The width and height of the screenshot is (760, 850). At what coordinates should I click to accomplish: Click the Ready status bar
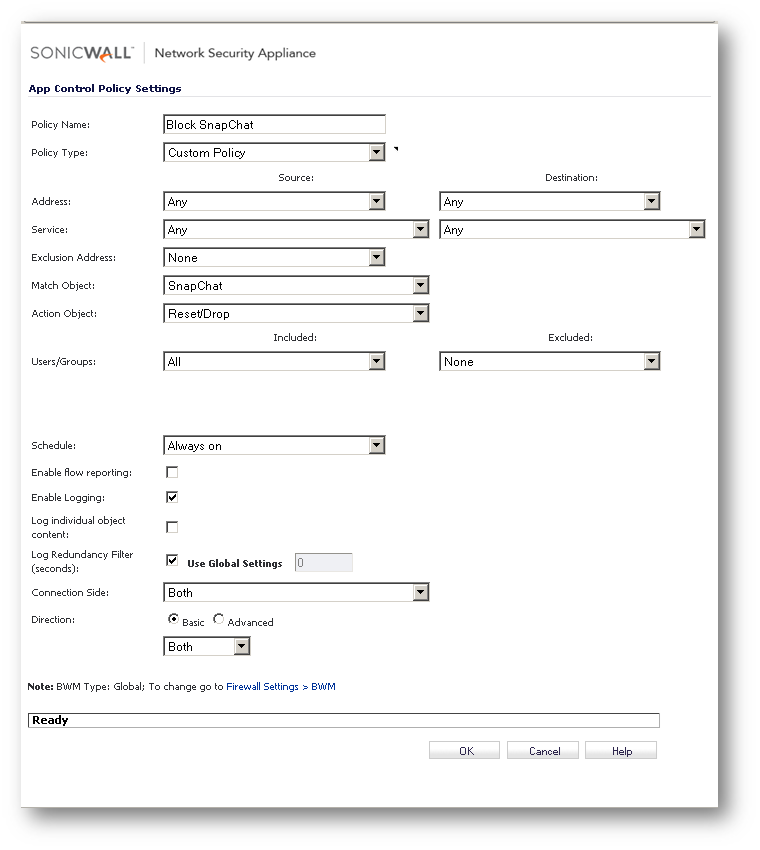pyautogui.click(x=344, y=720)
